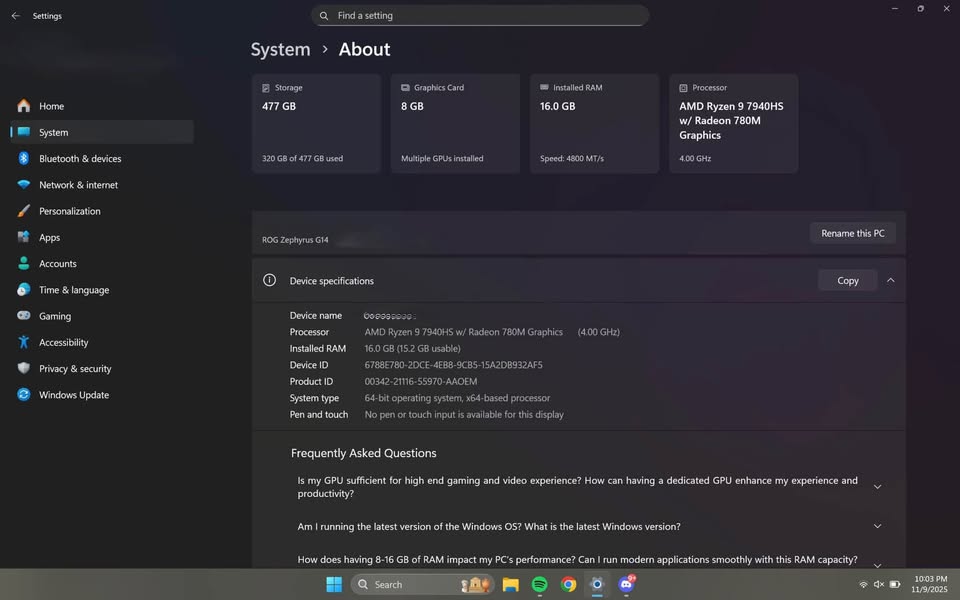Click the System breadcrumb link

[280, 50]
